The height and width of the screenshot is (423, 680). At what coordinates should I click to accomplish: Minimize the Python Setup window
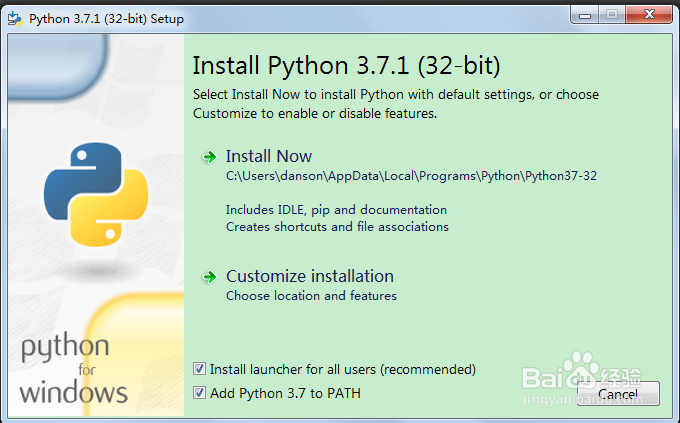(x=587, y=15)
